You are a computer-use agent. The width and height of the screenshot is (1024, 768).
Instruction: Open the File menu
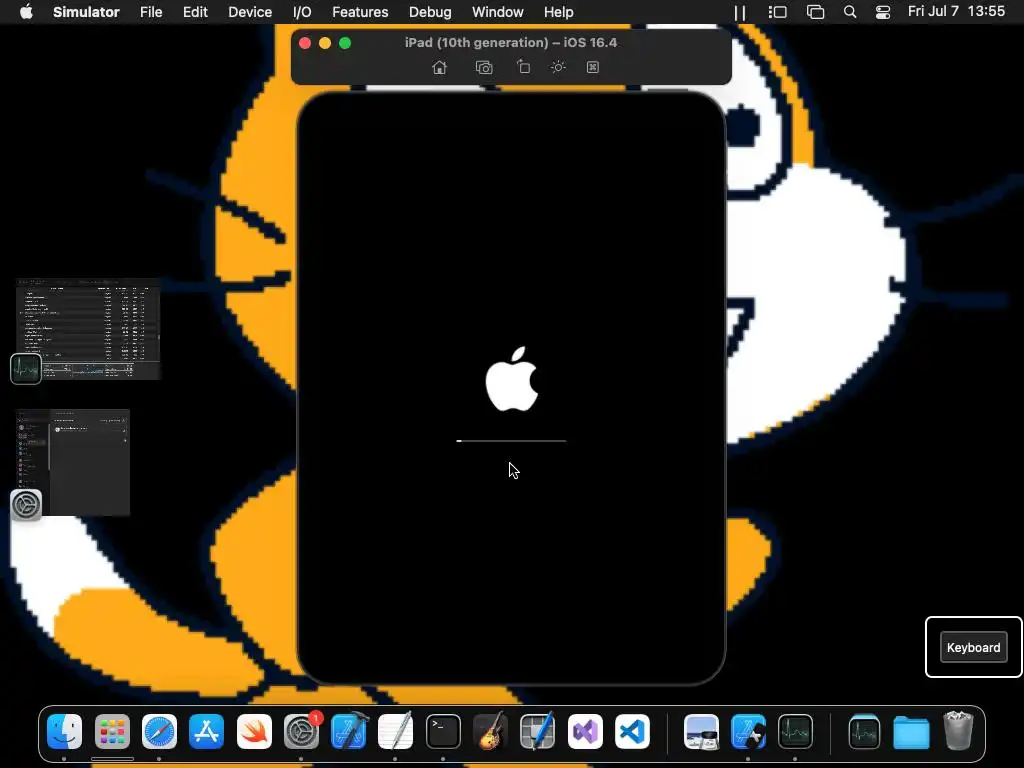click(x=151, y=12)
